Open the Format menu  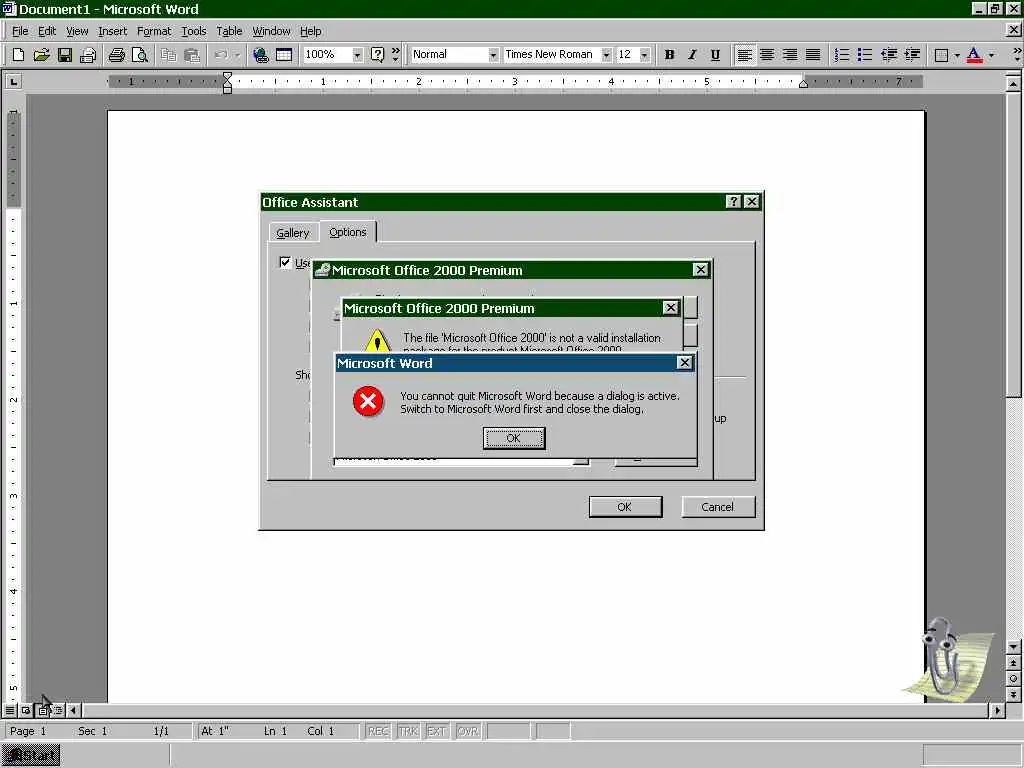153,31
